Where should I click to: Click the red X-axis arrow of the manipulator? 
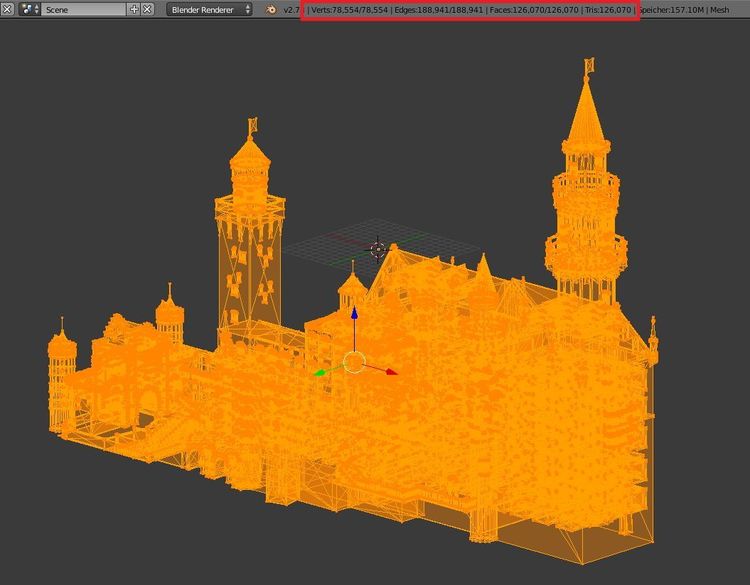point(392,372)
